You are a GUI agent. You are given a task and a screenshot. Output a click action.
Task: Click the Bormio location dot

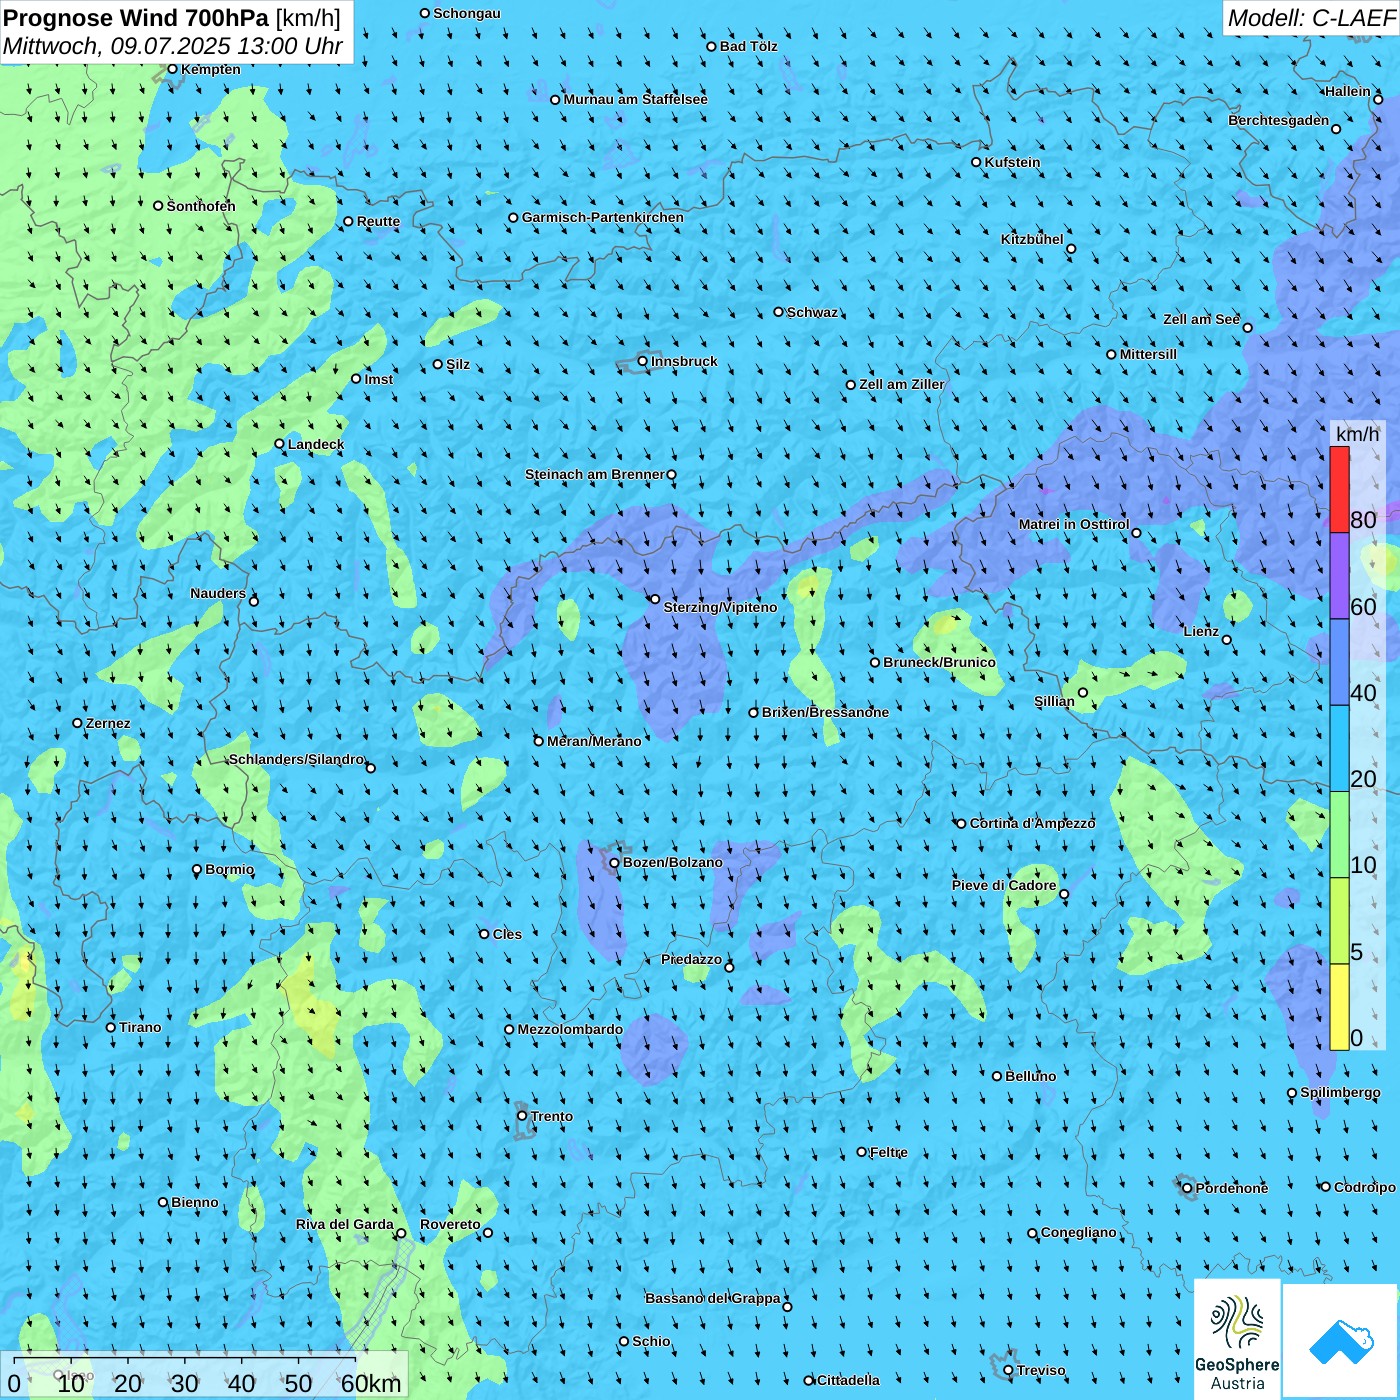tap(197, 869)
